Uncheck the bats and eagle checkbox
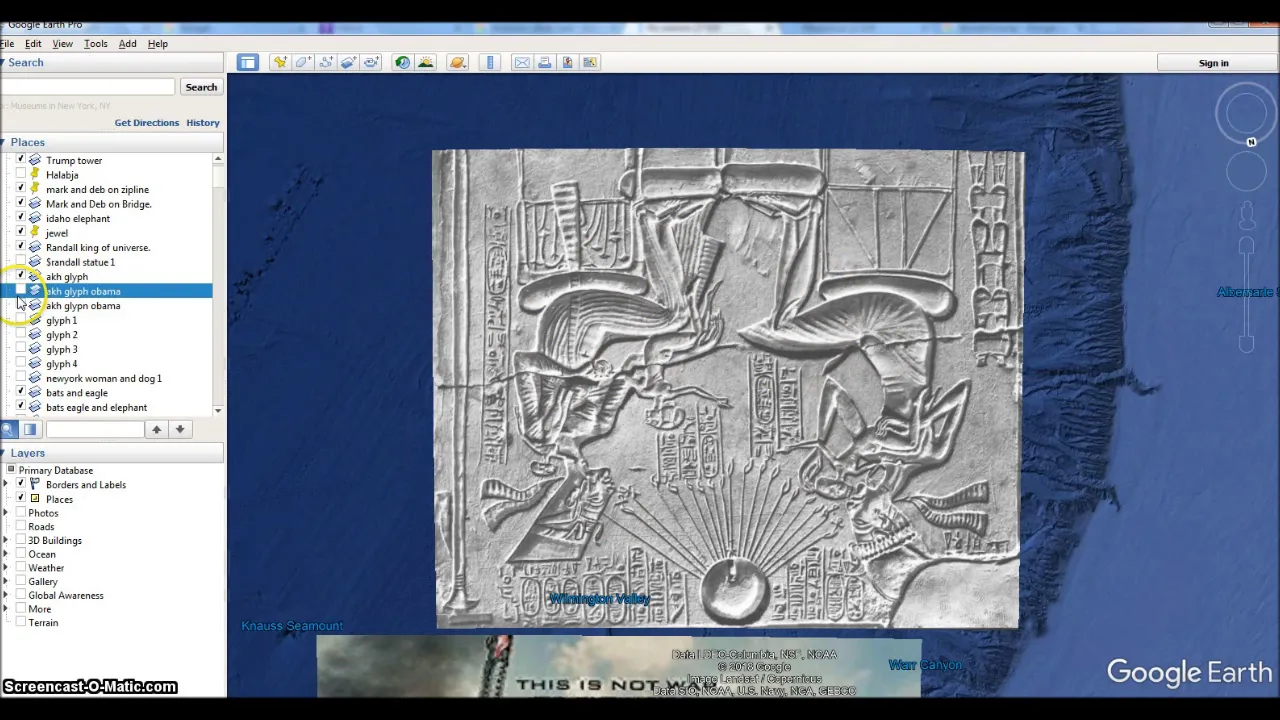The image size is (1280, 720). [x=20, y=393]
